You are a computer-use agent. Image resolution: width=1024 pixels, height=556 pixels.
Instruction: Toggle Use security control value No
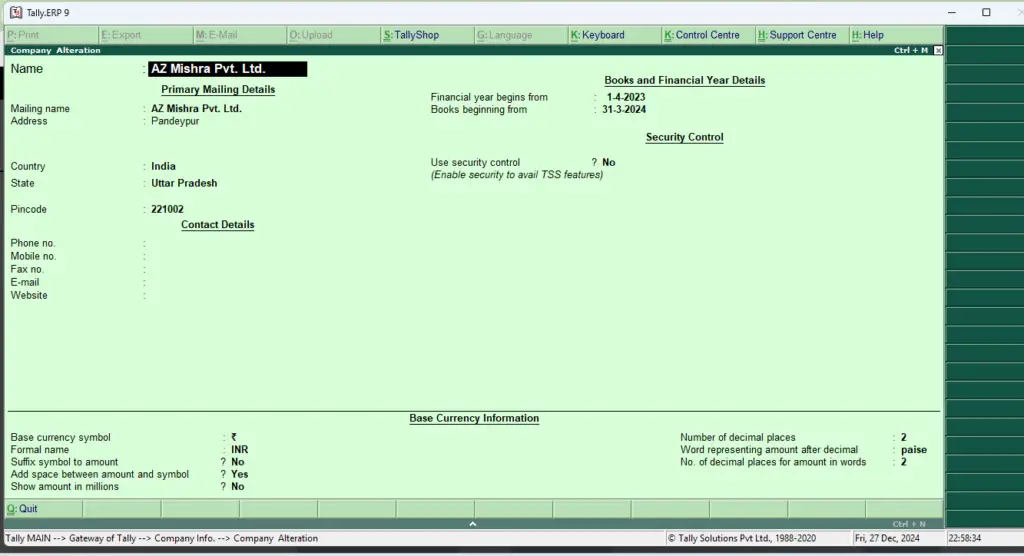[x=609, y=163]
